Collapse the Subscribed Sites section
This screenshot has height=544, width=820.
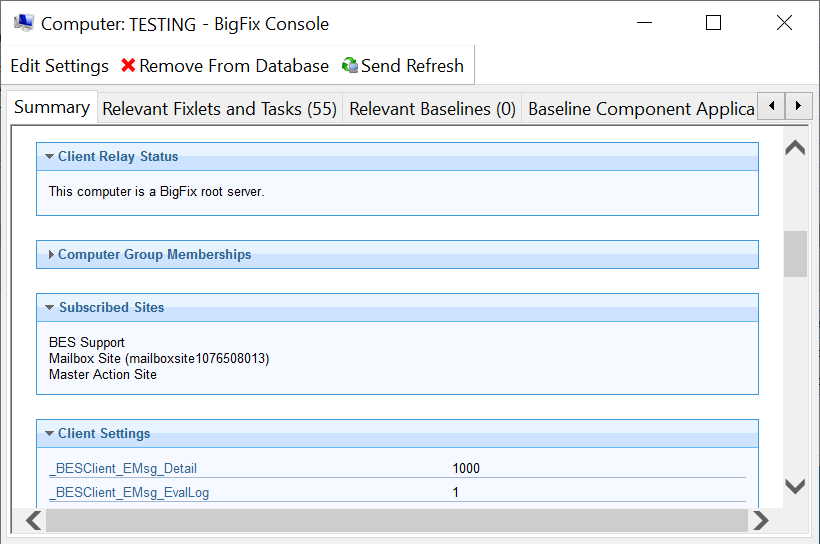click(x=49, y=308)
